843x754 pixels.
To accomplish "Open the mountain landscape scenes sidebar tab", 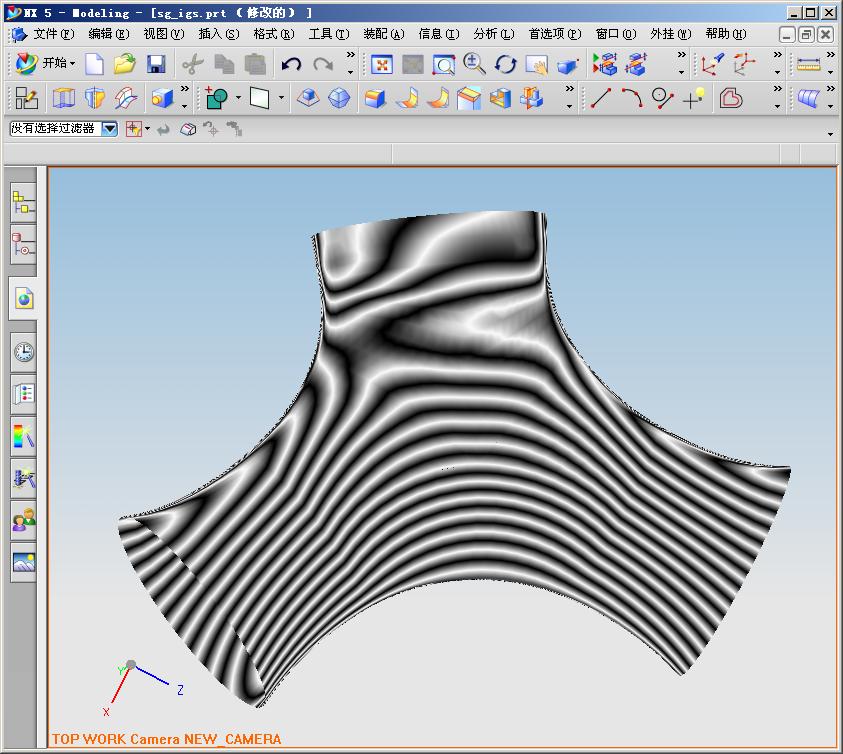I will click(24, 562).
